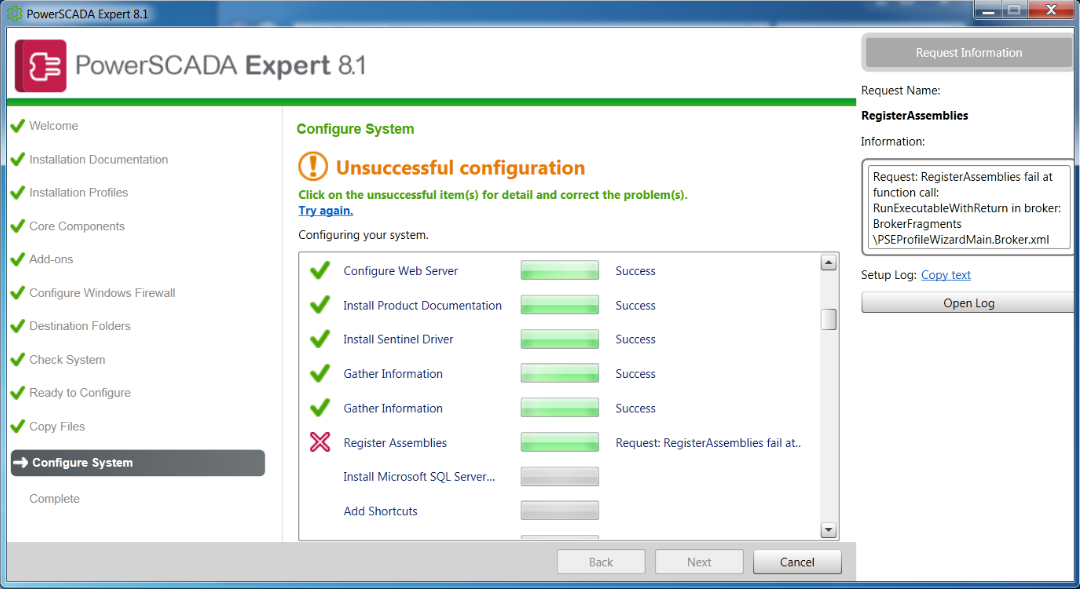Click checkmark next to Configure Windows Firewall
The width and height of the screenshot is (1080, 589).
[18, 293]
